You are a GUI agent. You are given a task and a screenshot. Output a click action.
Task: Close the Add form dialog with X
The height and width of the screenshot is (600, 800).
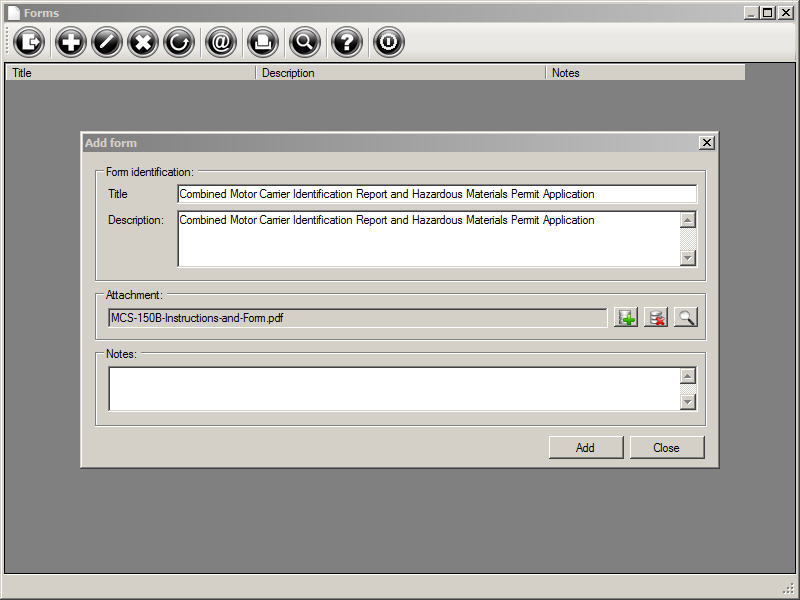click(x=707, y=143)
